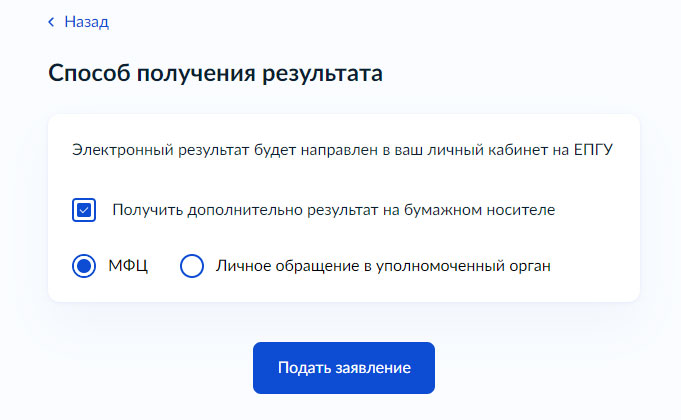
Task: Click the back chevron arrow icon
Action: [52, 21]
